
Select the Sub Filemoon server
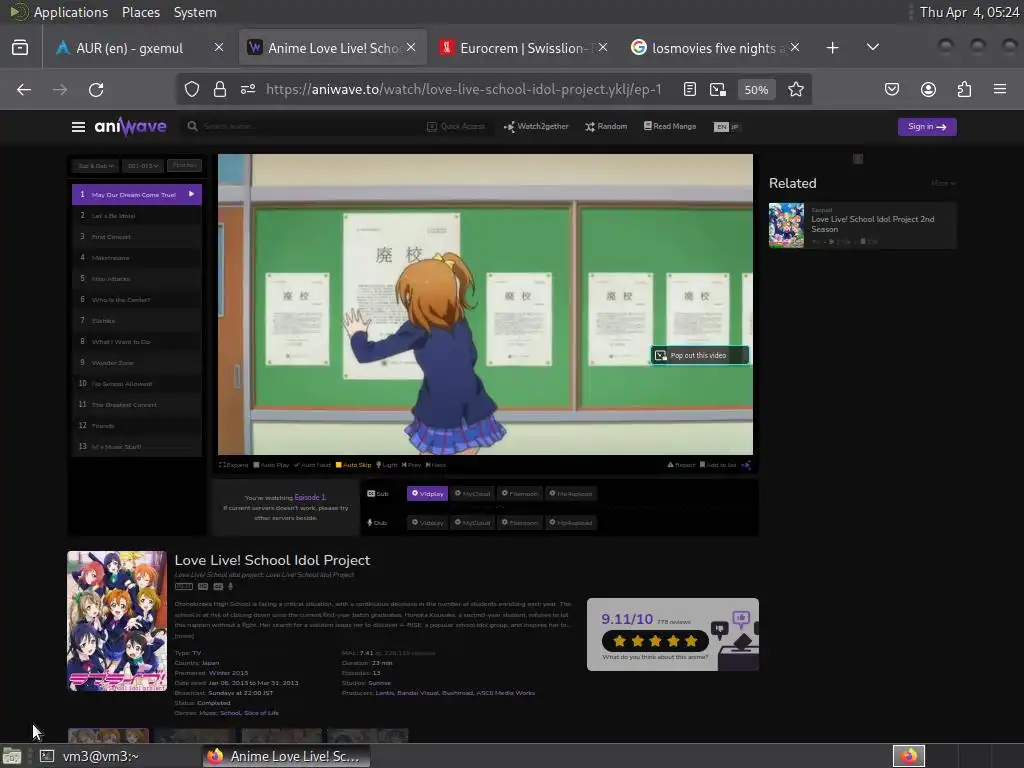[520, 494]
